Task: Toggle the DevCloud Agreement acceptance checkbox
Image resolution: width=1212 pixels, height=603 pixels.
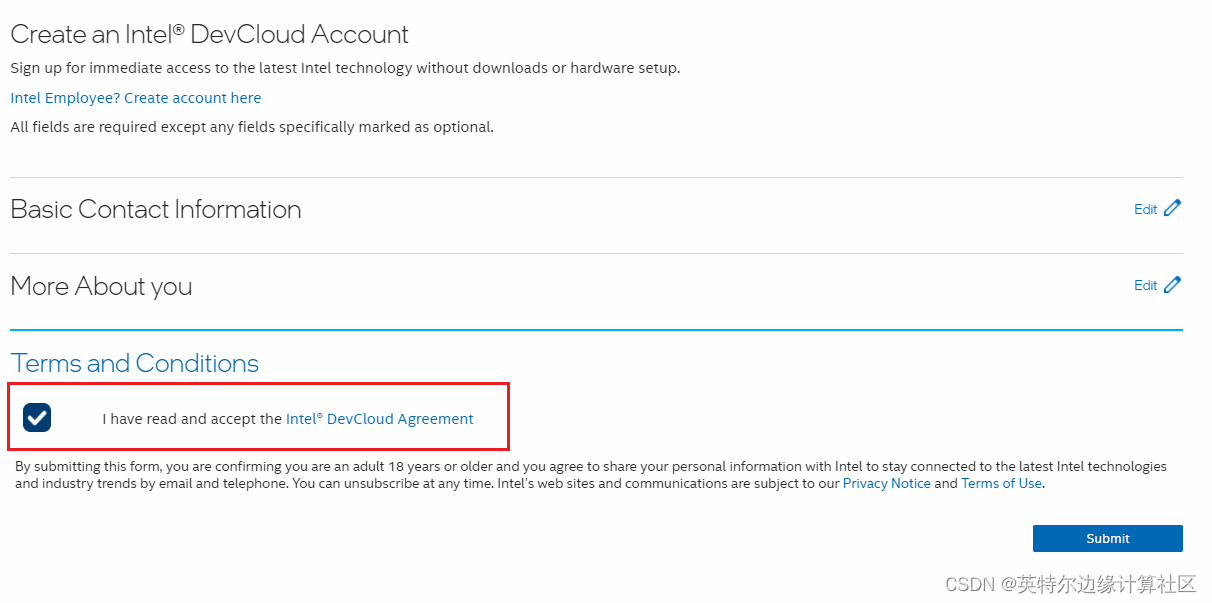Action: pos(37,418)
